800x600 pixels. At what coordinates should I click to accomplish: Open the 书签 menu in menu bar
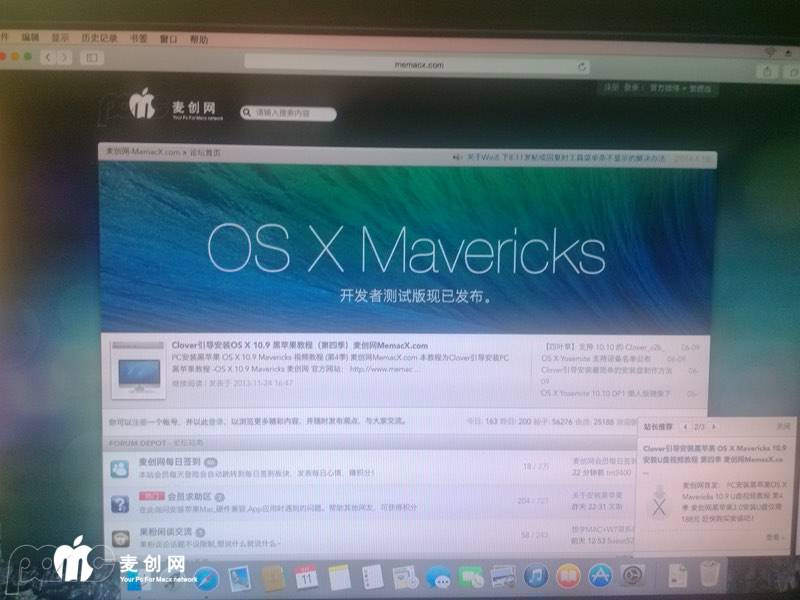click(x=138, y=39)
